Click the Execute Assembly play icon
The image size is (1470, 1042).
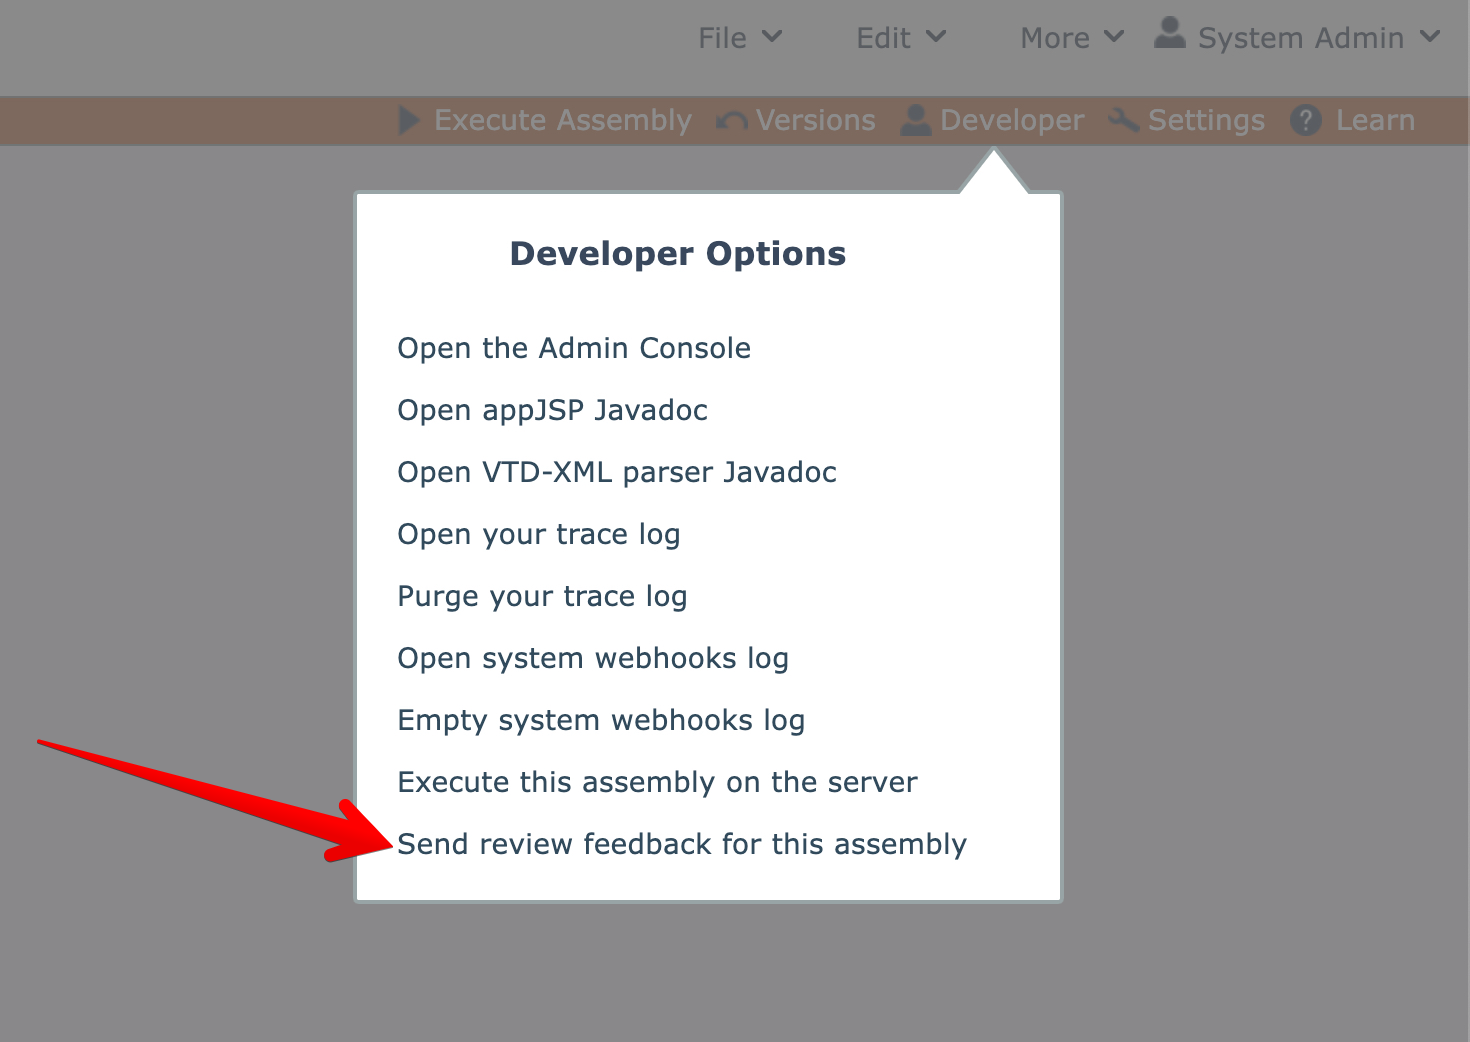tap(408, 120)
